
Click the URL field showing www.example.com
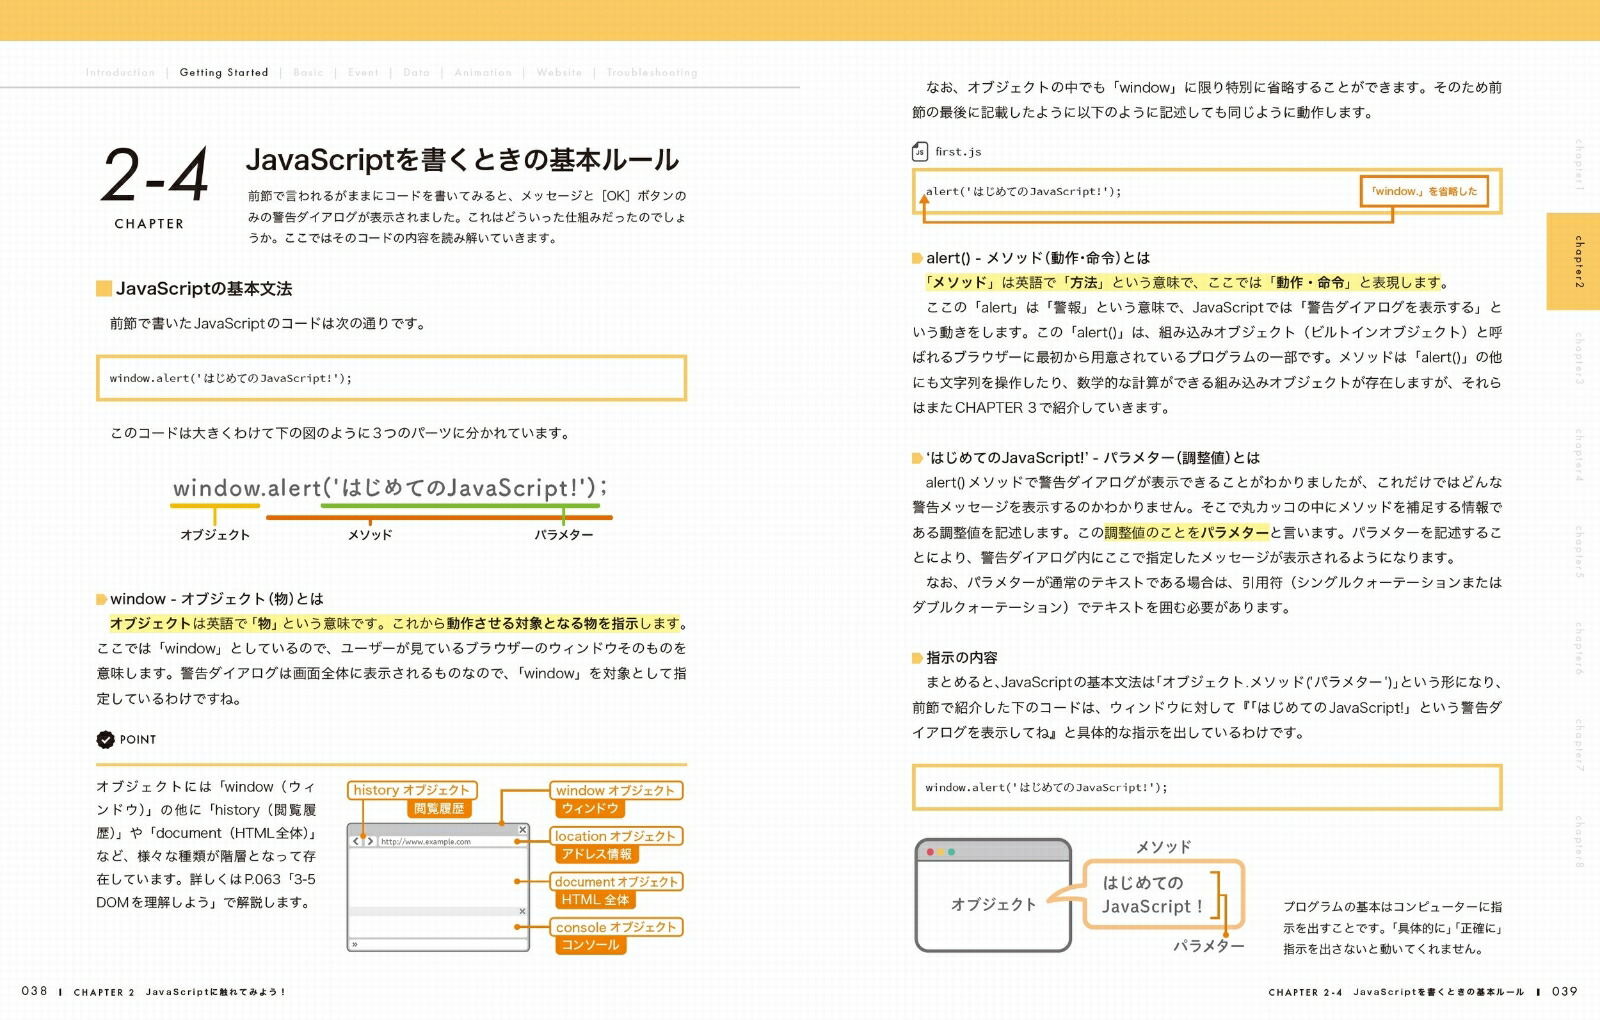pos(430,841)
